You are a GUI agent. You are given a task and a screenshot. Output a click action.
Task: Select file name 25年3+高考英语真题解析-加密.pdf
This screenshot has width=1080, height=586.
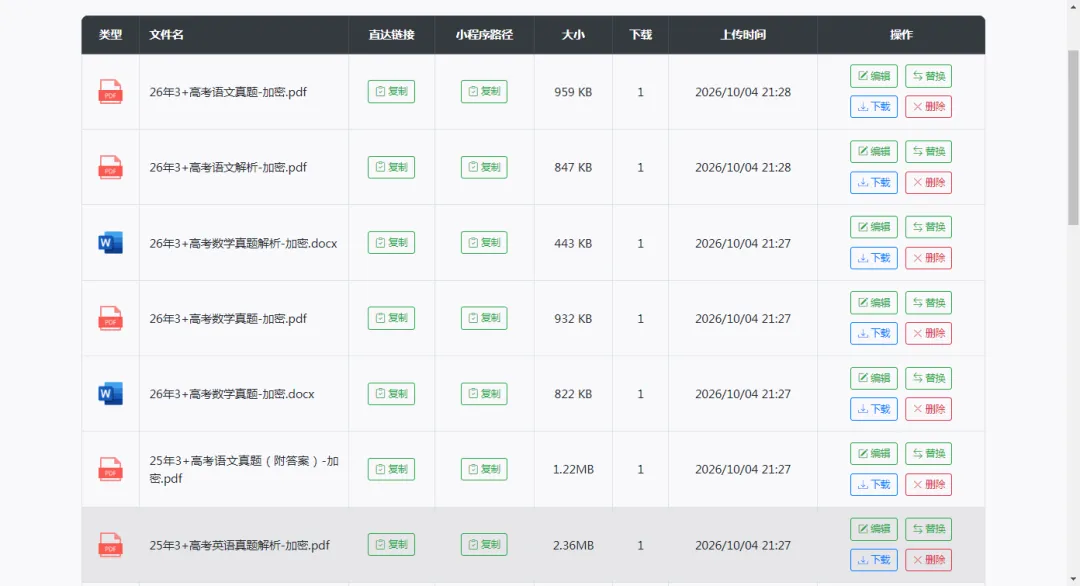[240, 545]
